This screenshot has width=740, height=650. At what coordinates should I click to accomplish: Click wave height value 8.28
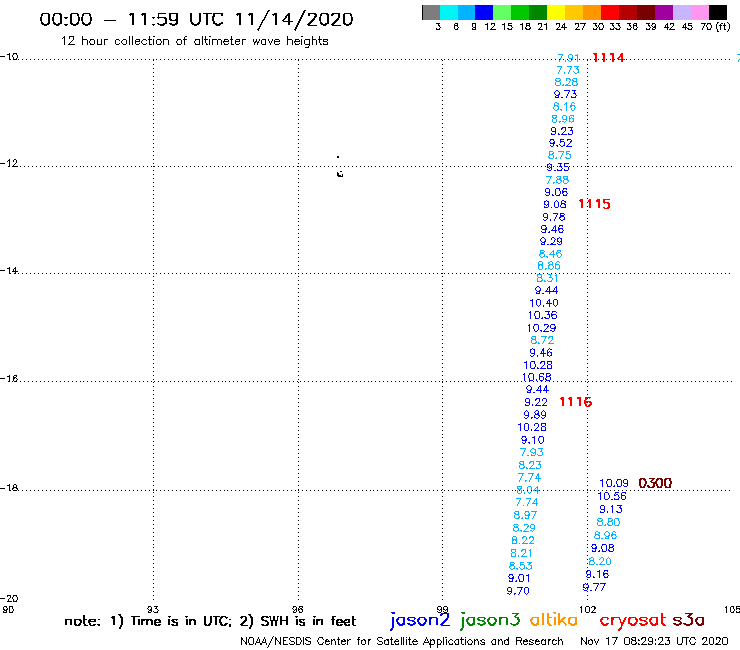566,82
